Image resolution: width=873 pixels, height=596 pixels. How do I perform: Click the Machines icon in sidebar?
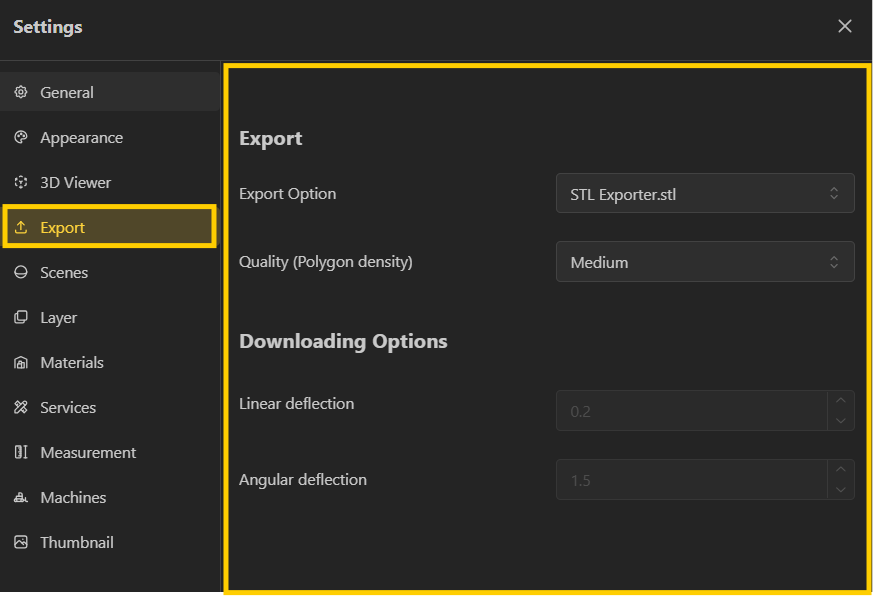pos(21,497)
